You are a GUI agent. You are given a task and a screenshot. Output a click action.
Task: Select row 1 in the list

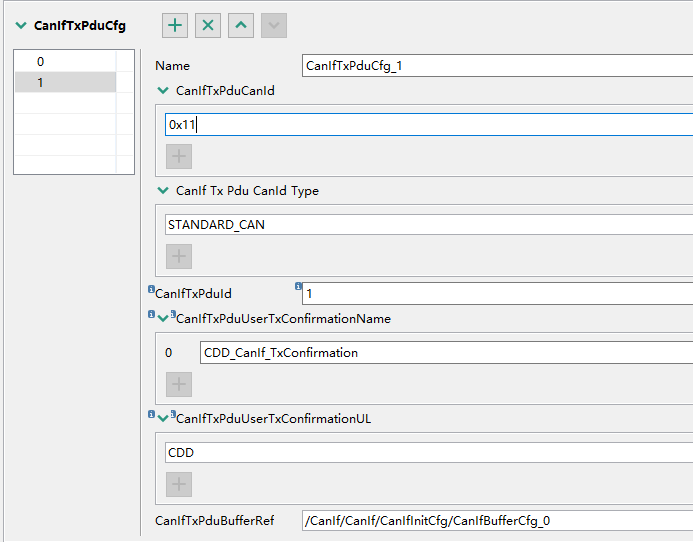click(65, 82)
